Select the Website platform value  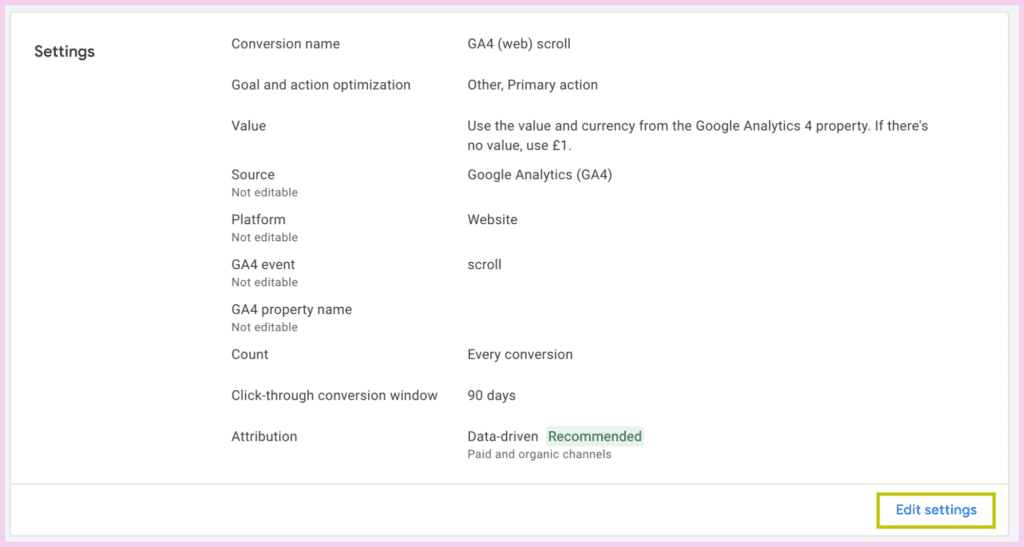(492, 220)
